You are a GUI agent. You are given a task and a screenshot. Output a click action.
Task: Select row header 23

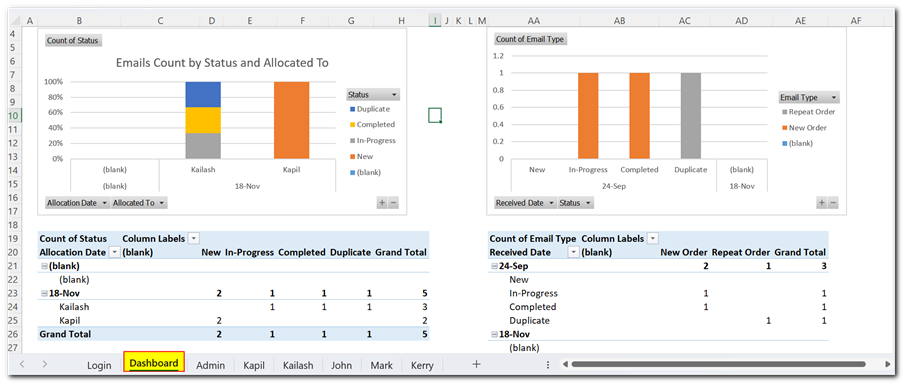click(x=14, y=293)
